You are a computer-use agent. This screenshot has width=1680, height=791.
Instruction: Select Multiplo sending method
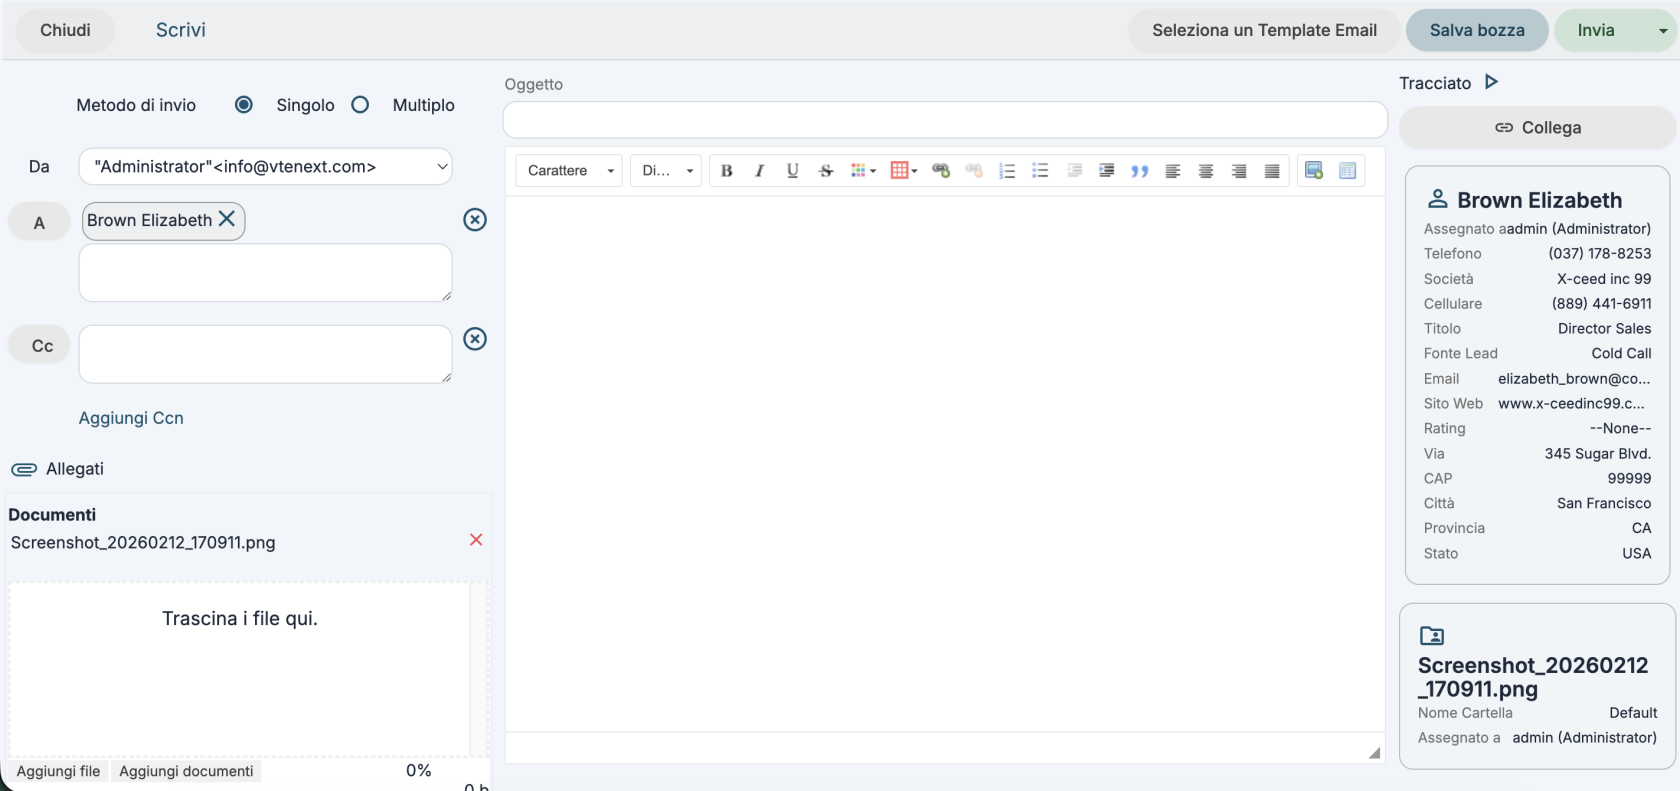pos(361,105)
